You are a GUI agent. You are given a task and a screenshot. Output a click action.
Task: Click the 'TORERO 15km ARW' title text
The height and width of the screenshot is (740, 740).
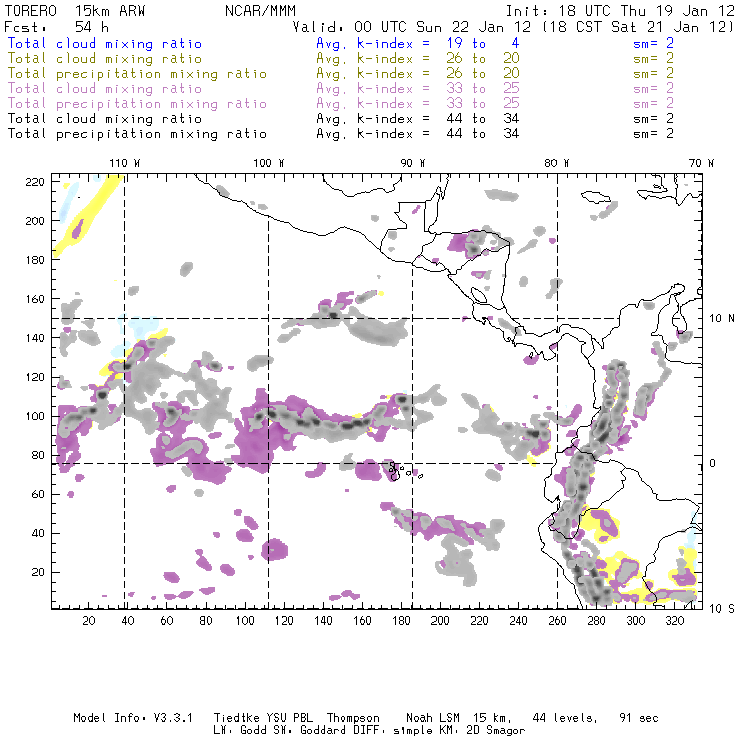(75, 11)
